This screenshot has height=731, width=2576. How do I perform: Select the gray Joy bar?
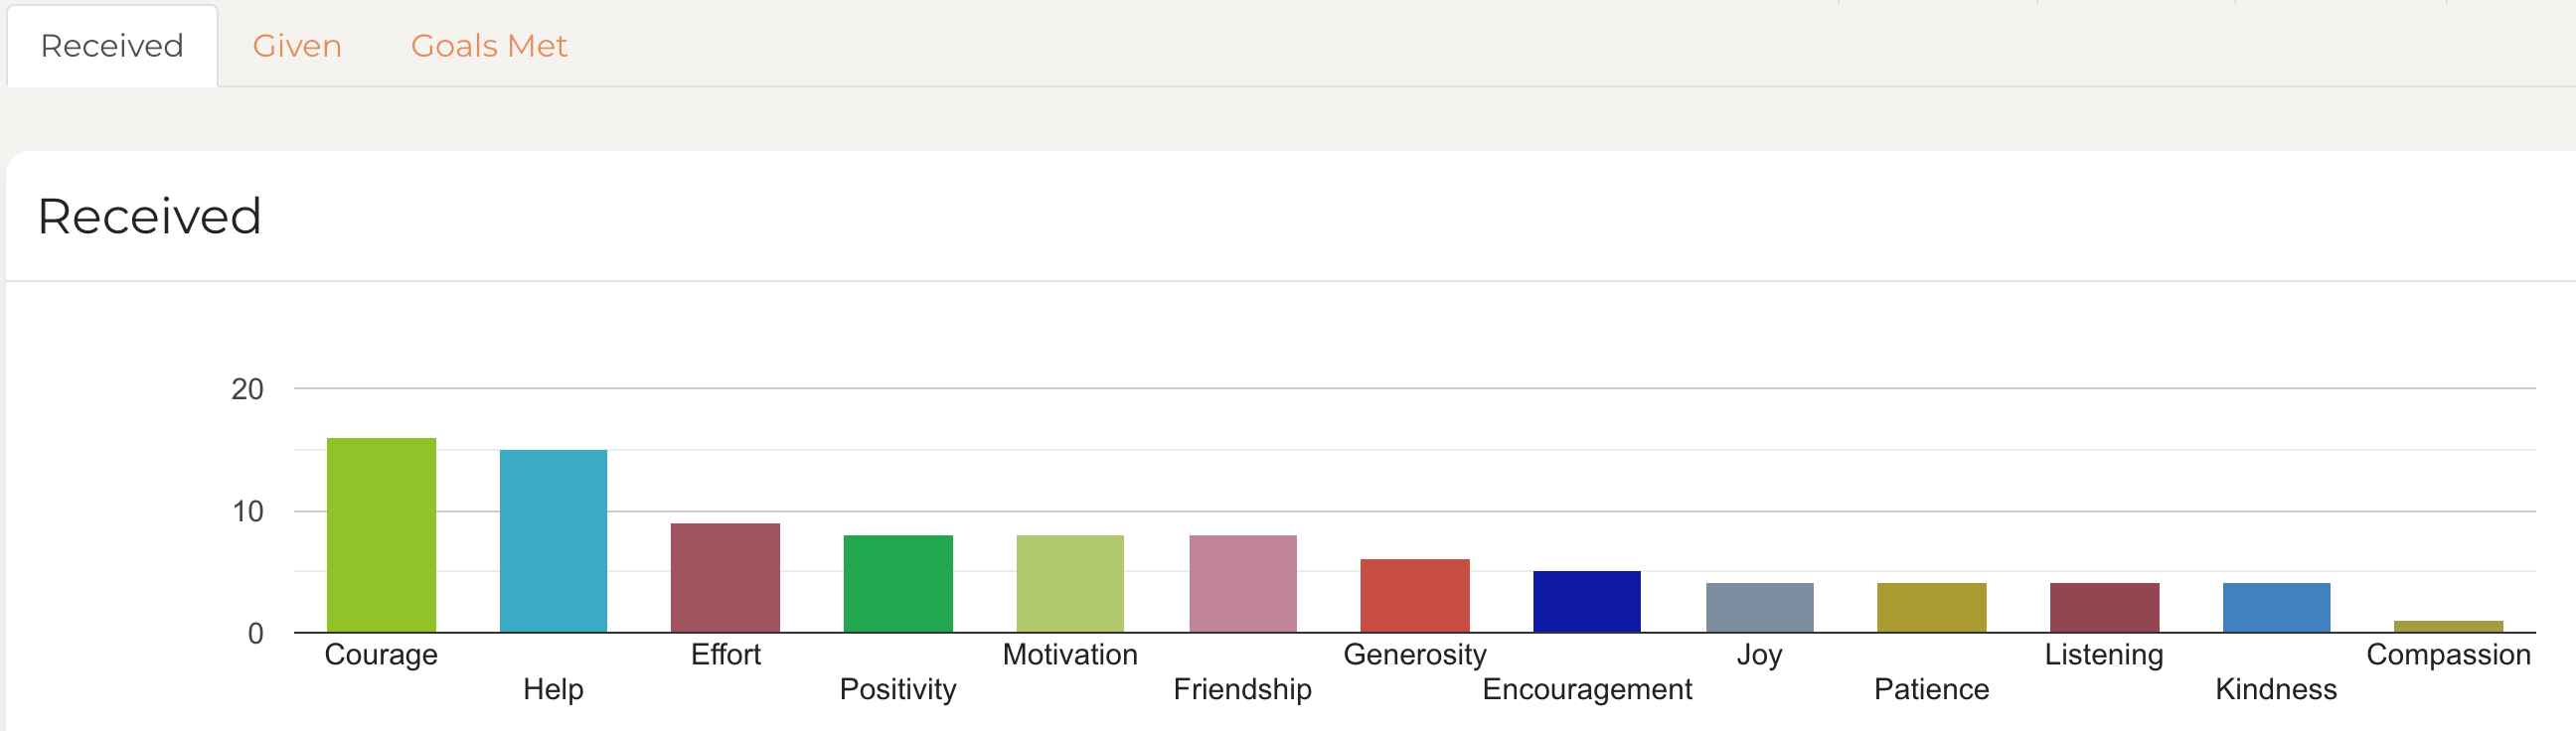[x=1759, y=608]
